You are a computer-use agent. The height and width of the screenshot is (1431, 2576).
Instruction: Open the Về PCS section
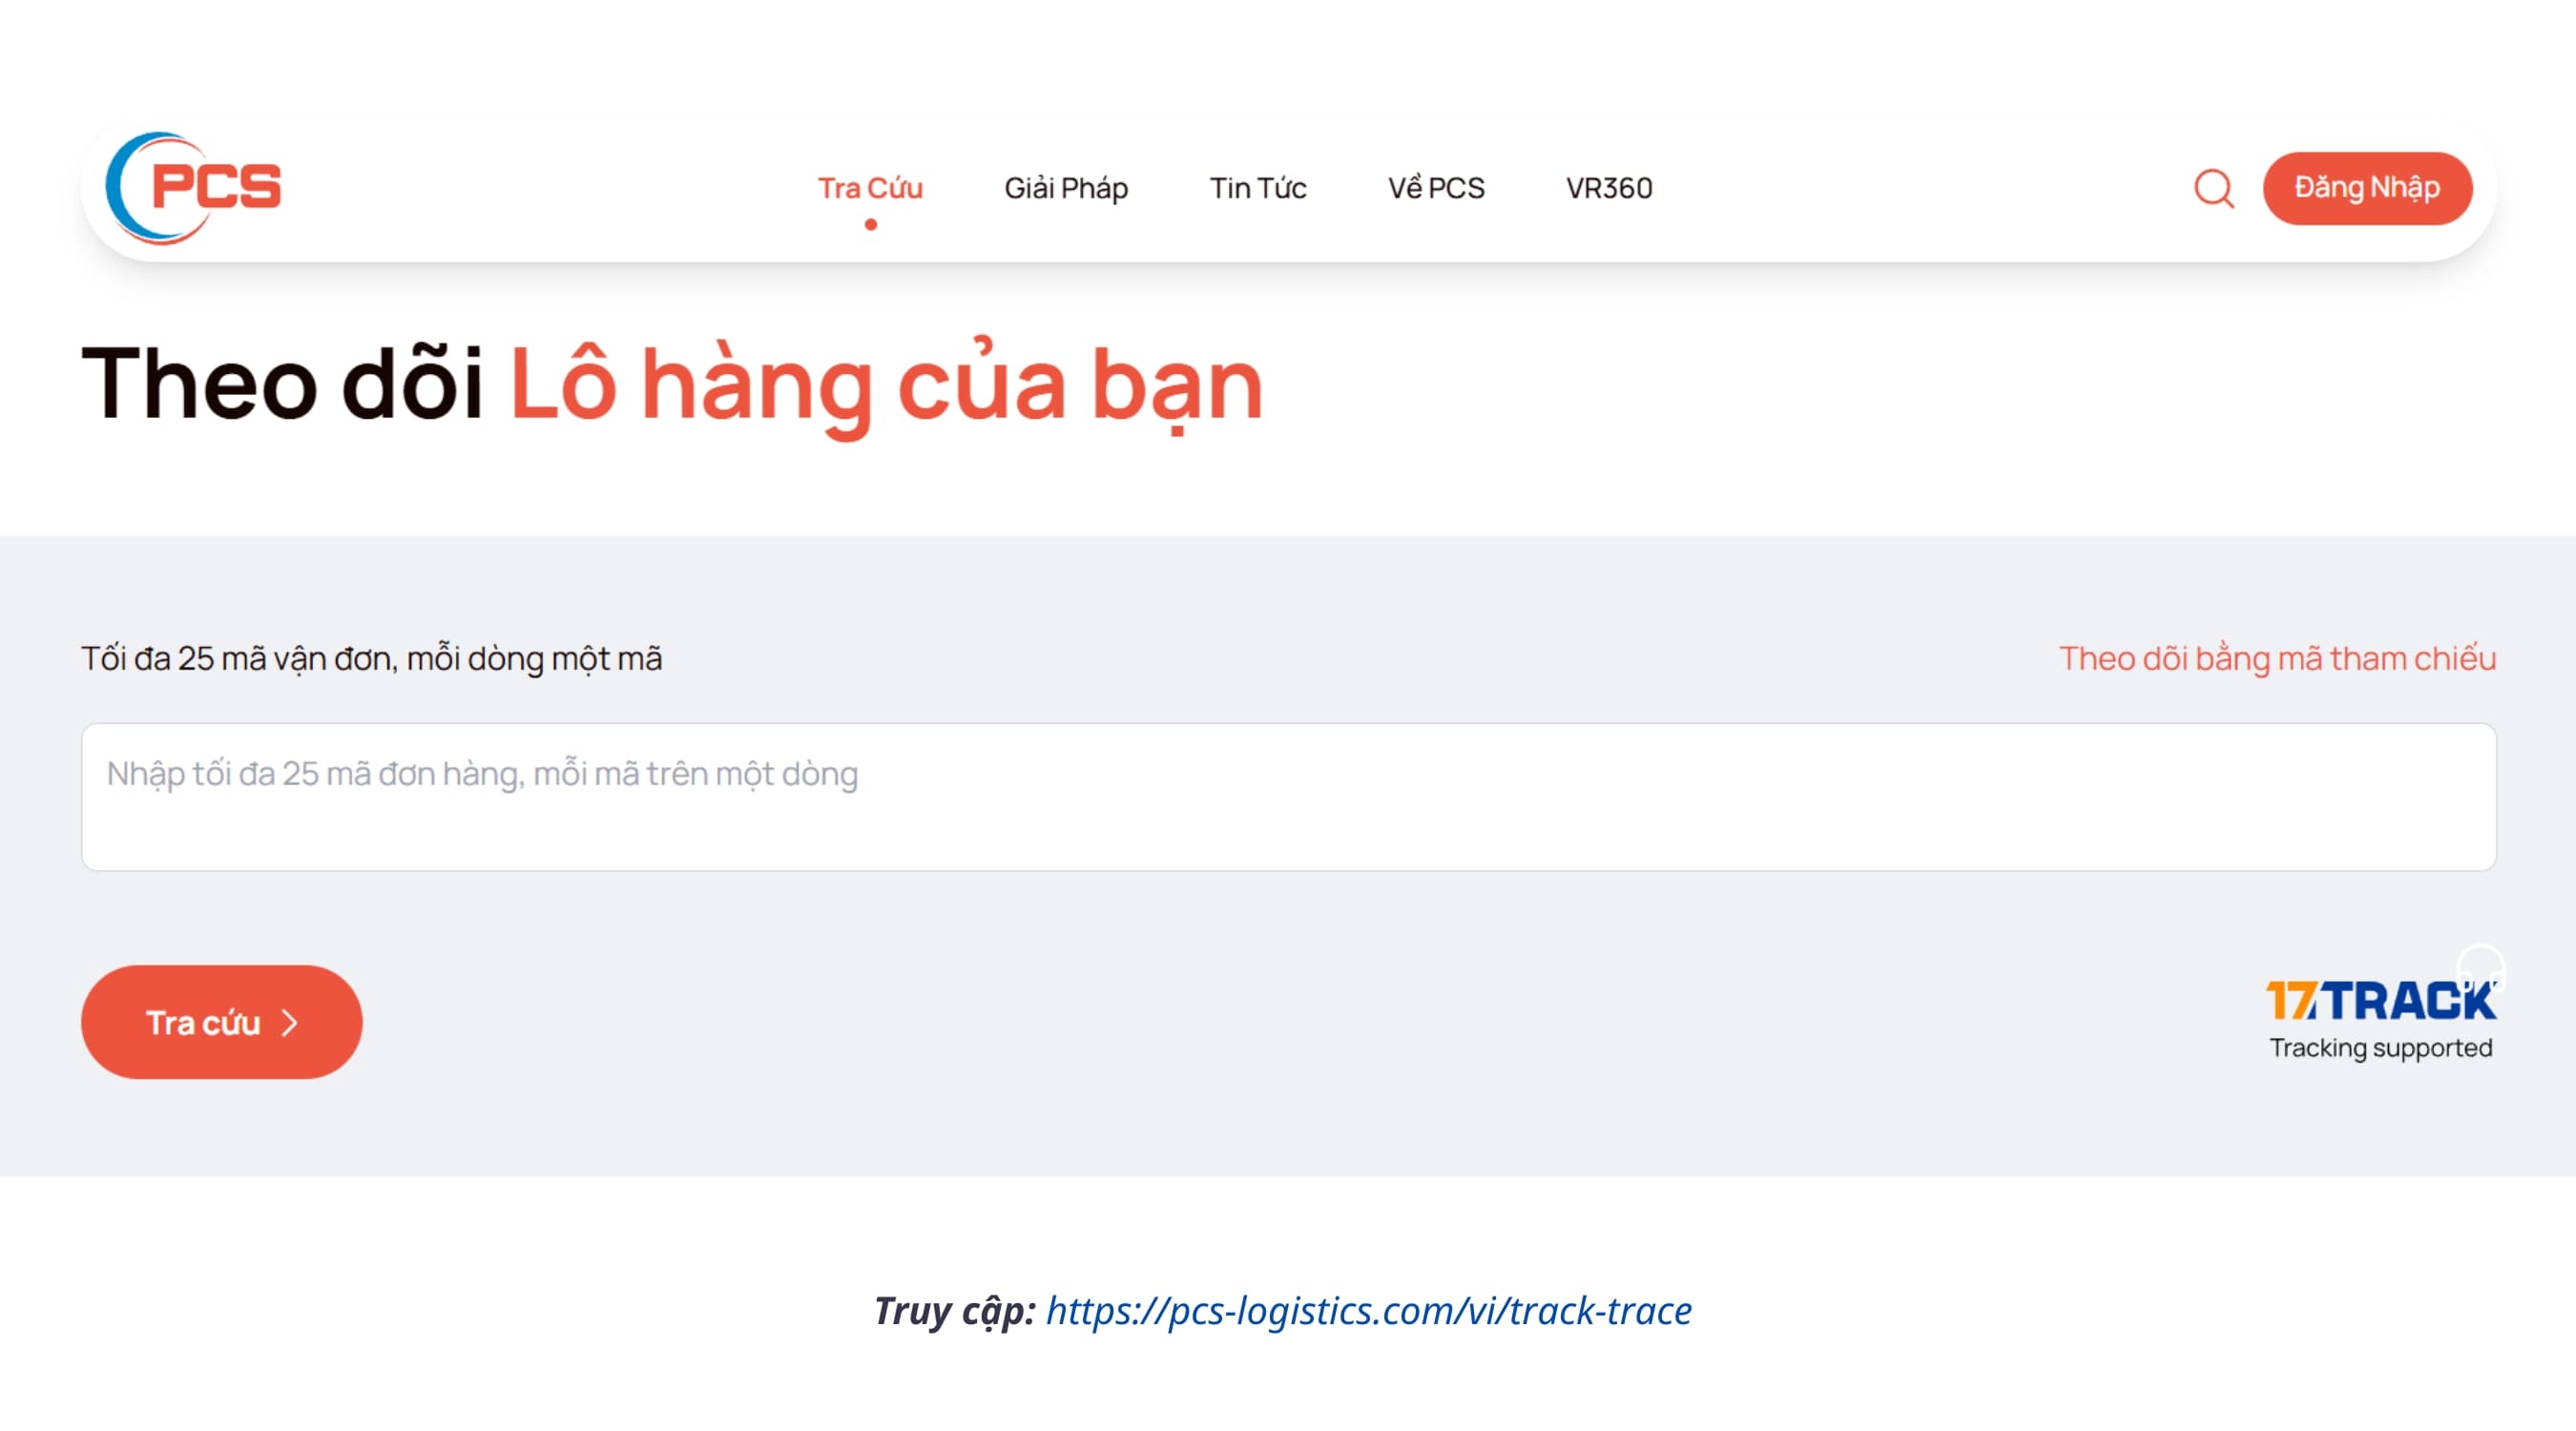(1435, 188)
